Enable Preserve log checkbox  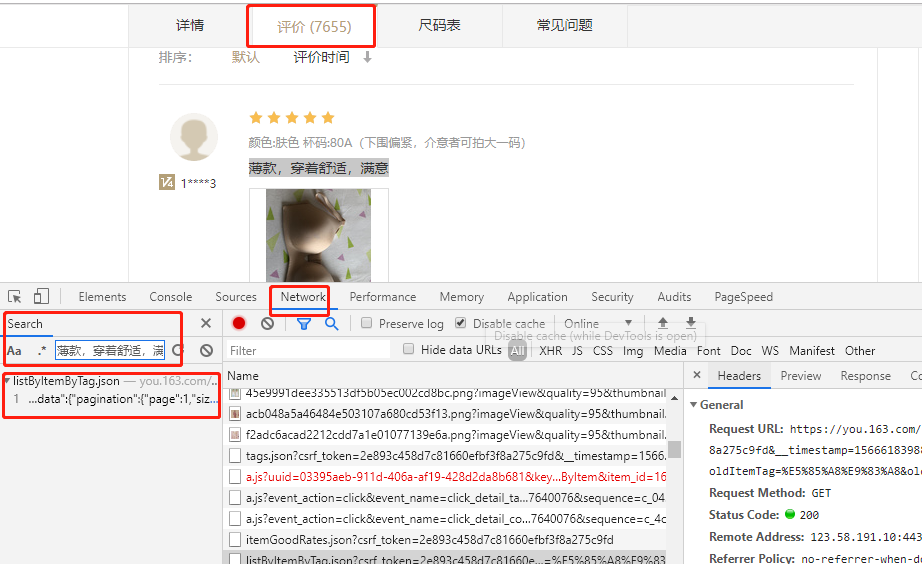click(x=366, y=323)
